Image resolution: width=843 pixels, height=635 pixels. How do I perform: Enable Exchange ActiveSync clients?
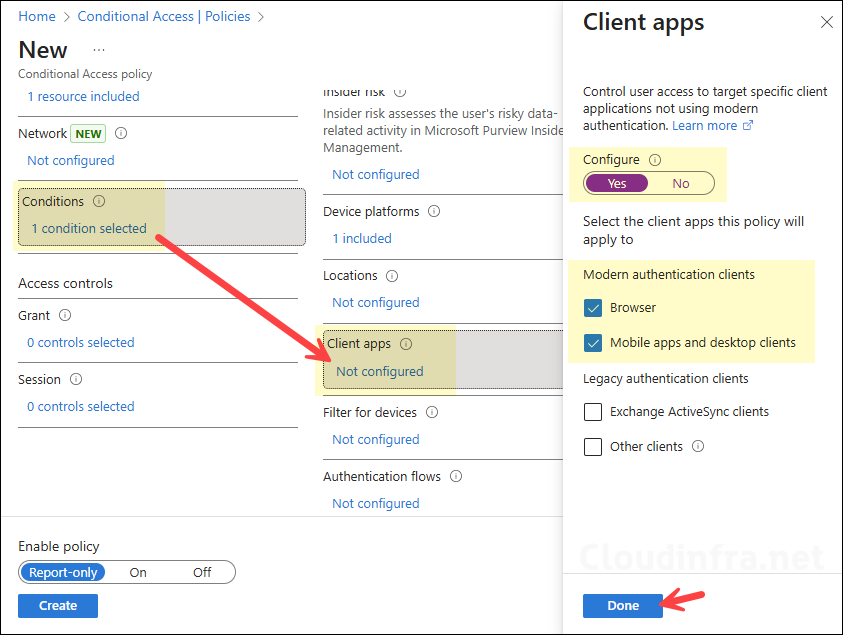[x=593, y=411]
